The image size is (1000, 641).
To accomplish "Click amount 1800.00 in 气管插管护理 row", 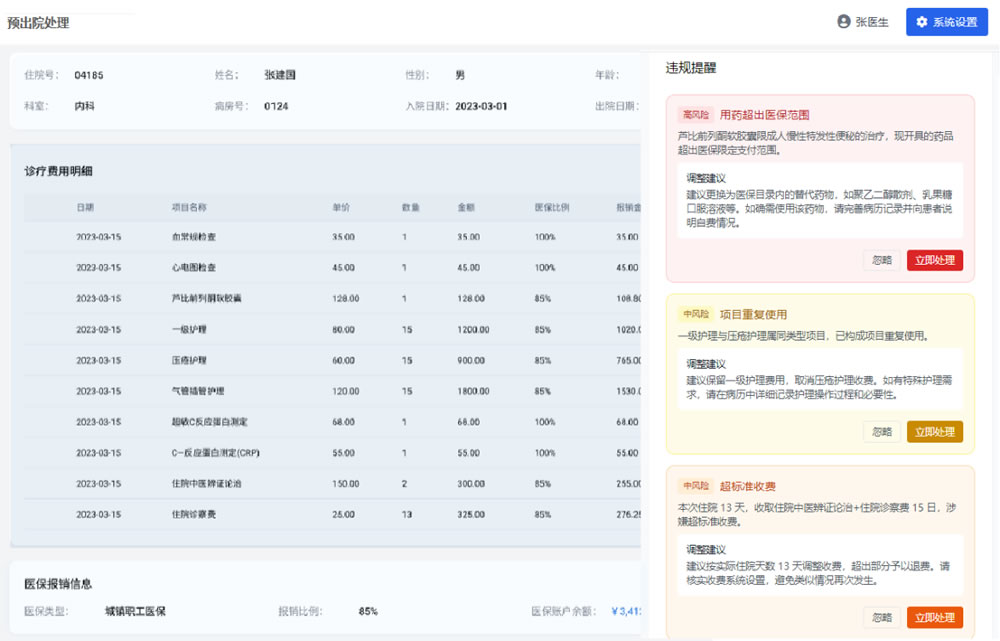I will click(x=473, y=391).
